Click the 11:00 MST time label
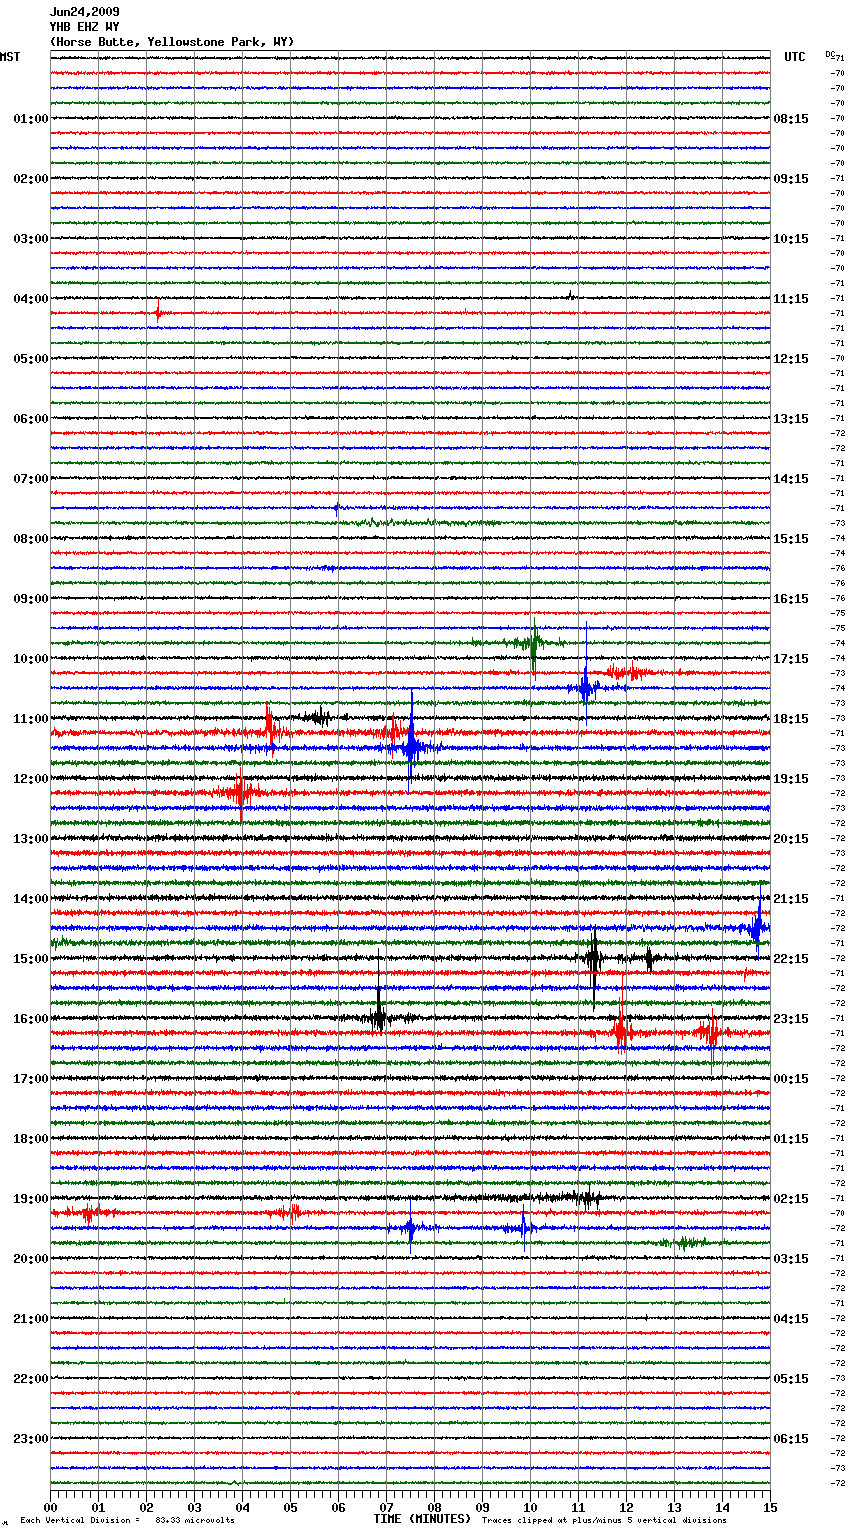Viewport: 850px width, 1534px height. 31,719
